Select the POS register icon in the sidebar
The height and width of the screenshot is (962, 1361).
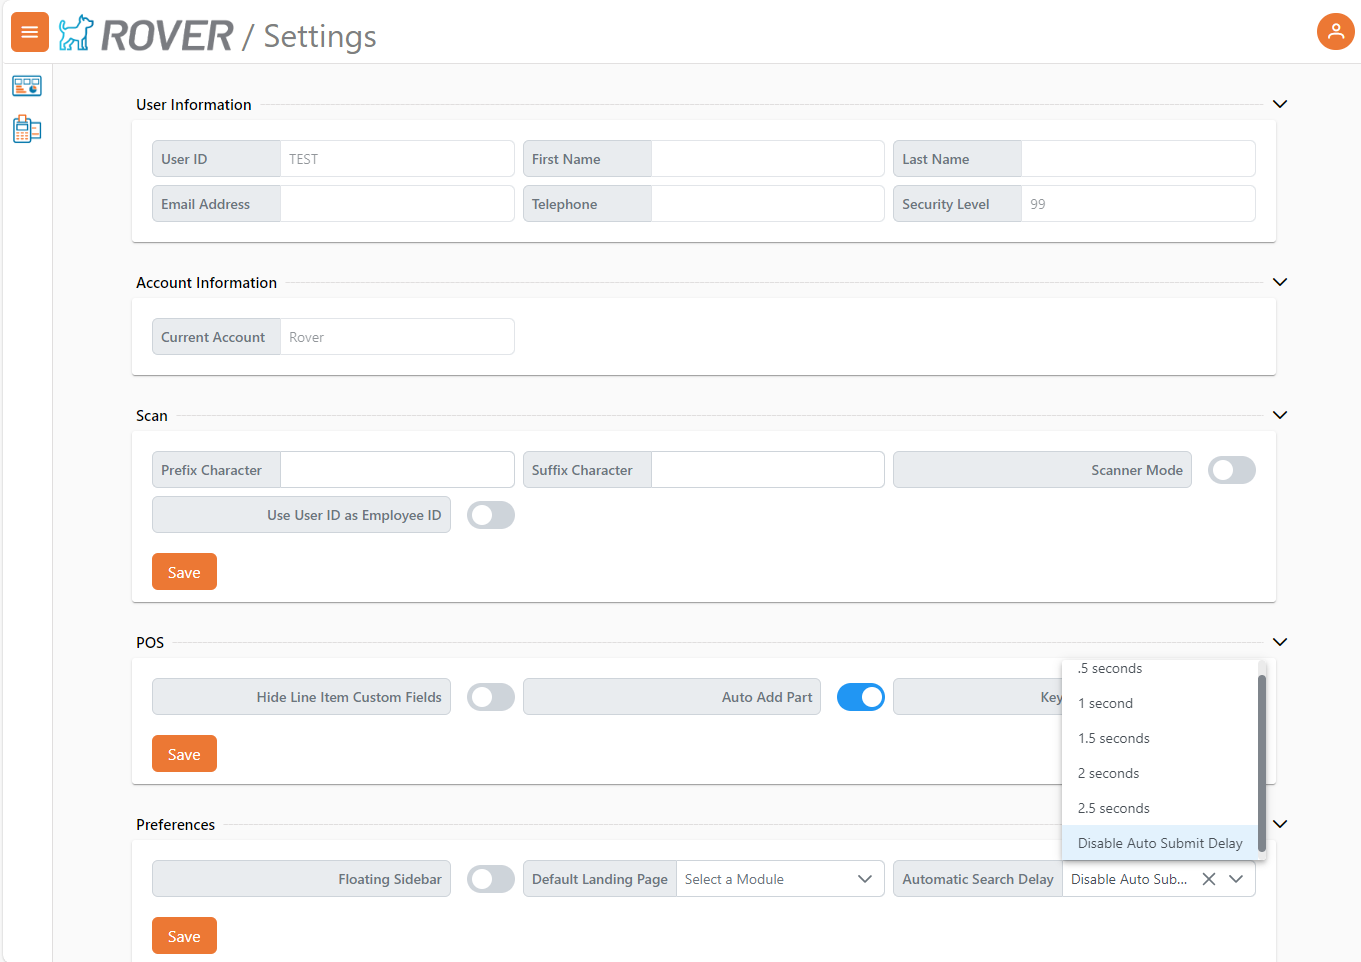pos(26,128)
